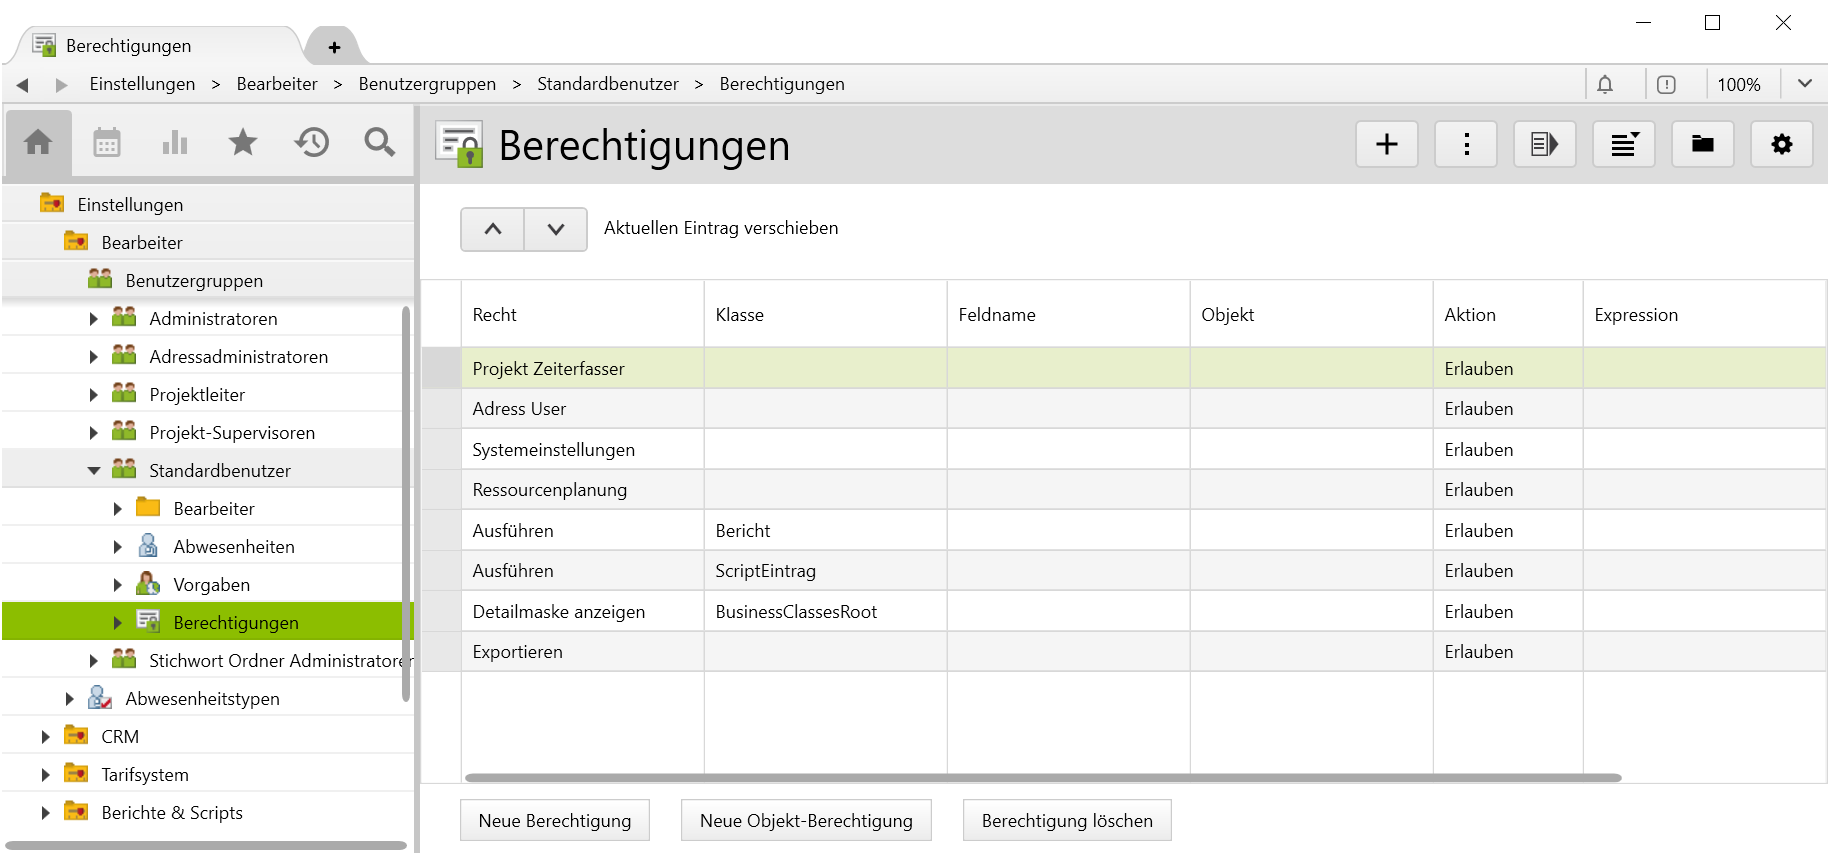Open the calendar icon in sidebar toolbar
The height and width of the screenshot is (855, 1829).
coord(107,143)
